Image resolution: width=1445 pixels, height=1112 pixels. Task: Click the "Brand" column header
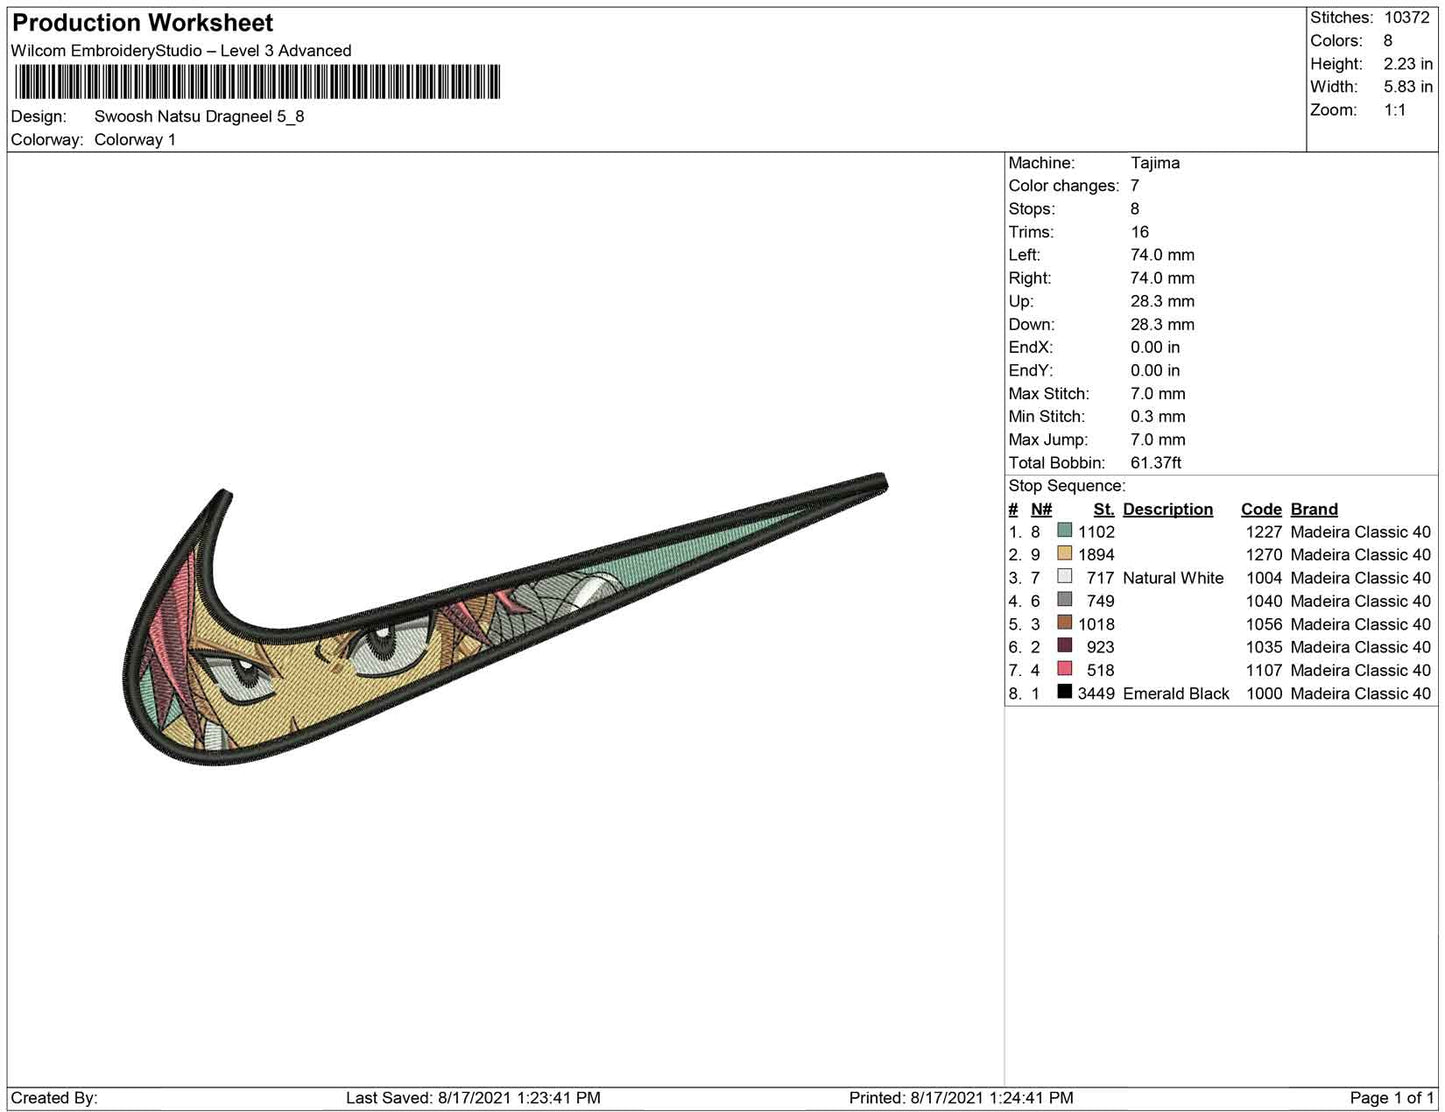1314,509
